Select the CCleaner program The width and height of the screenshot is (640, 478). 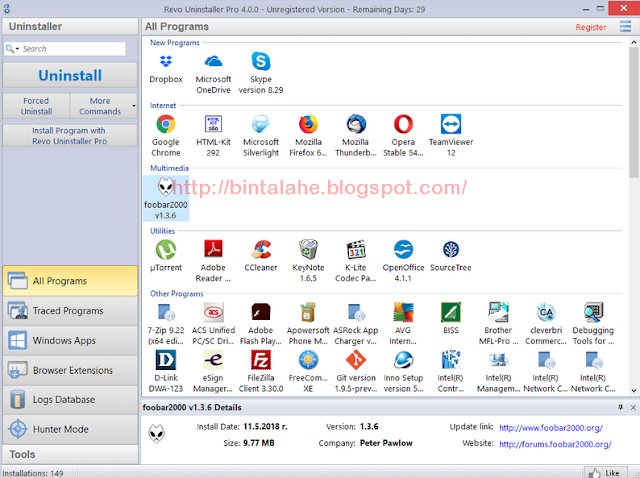[x=261, y=250]
